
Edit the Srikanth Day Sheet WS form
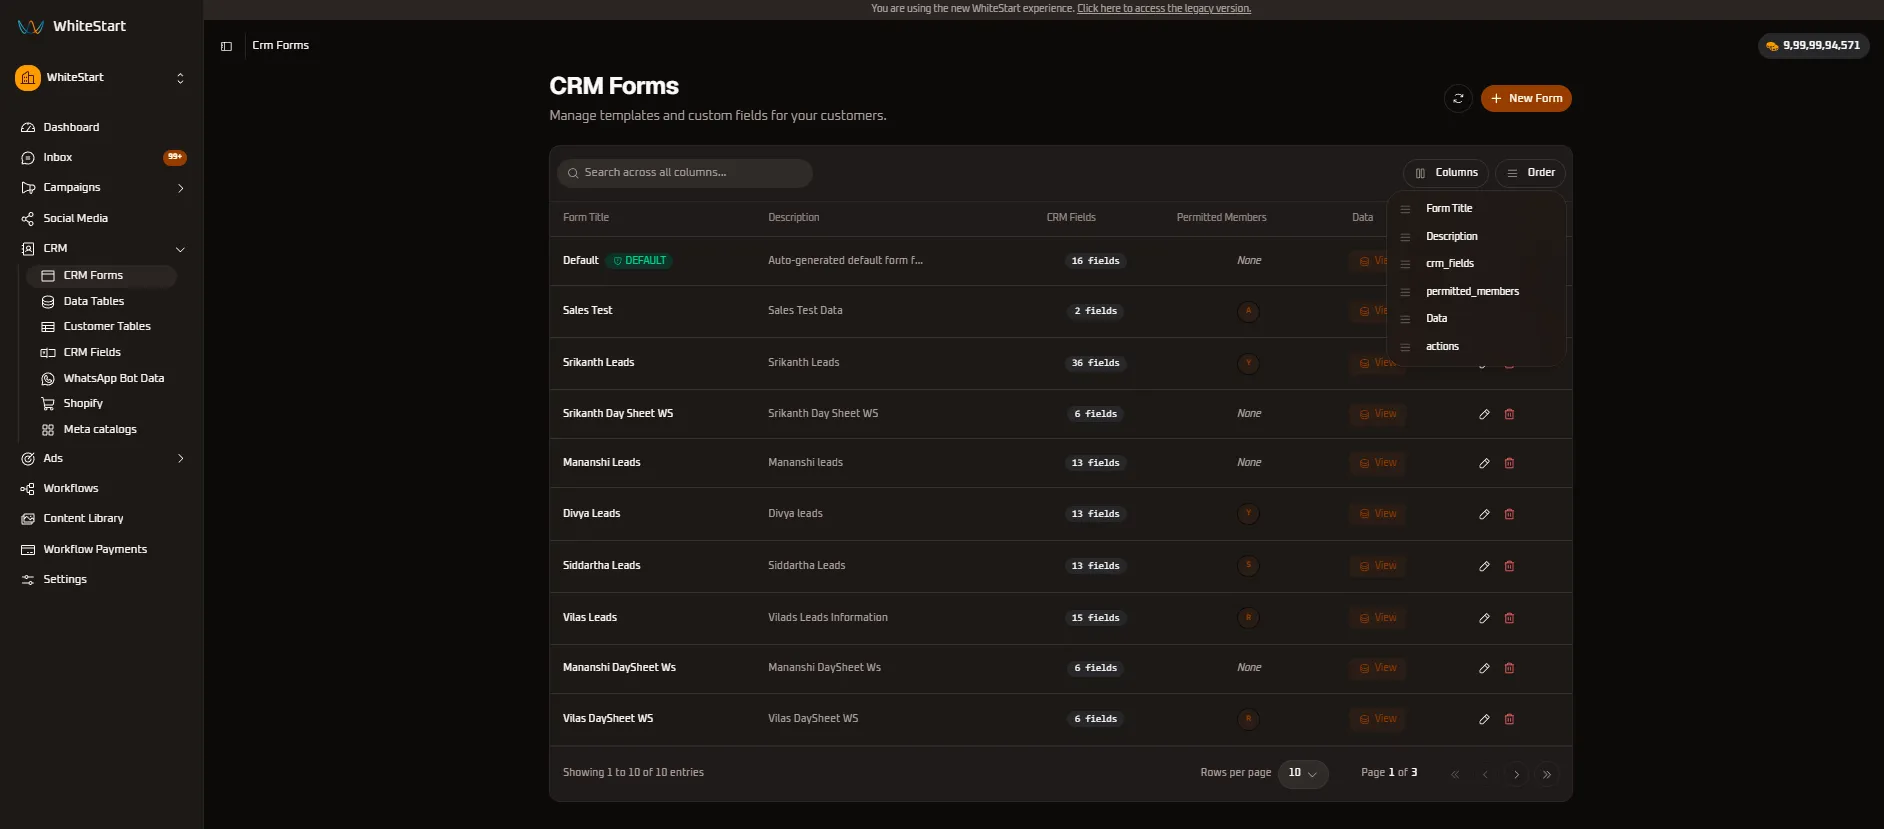click(x=1484, y=414)
